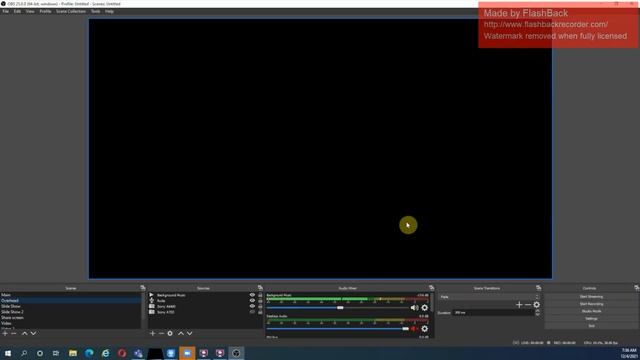Launch Microsoft Edge from taskbar
The width and height of the screenshot is (640, 360).
click(89, 353)
